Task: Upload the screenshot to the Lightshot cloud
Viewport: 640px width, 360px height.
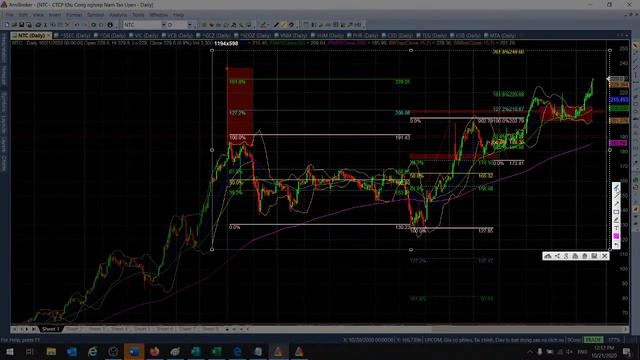Action: pos(548,256)
